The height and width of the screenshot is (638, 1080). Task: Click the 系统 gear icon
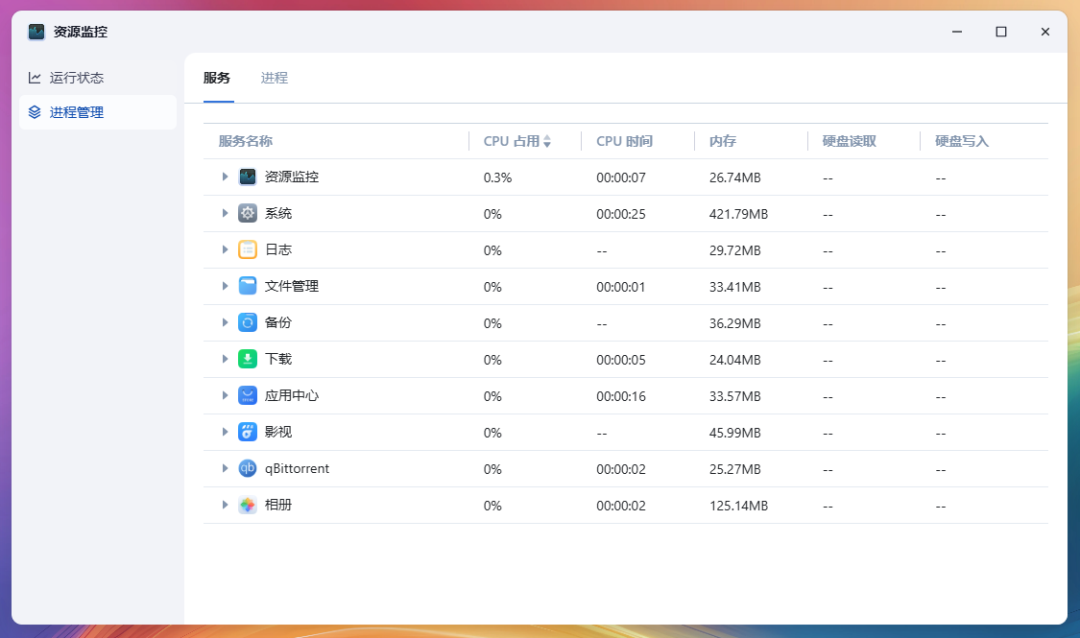point(247,214)
